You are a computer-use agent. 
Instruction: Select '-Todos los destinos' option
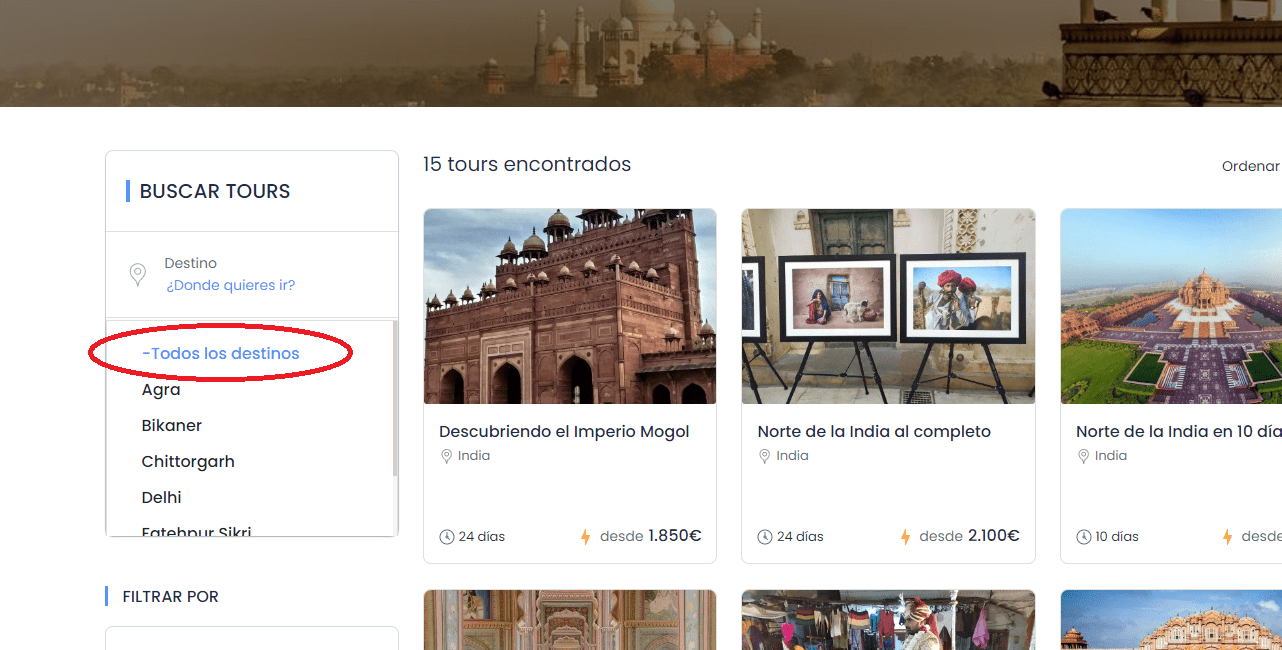click(221, 353)
